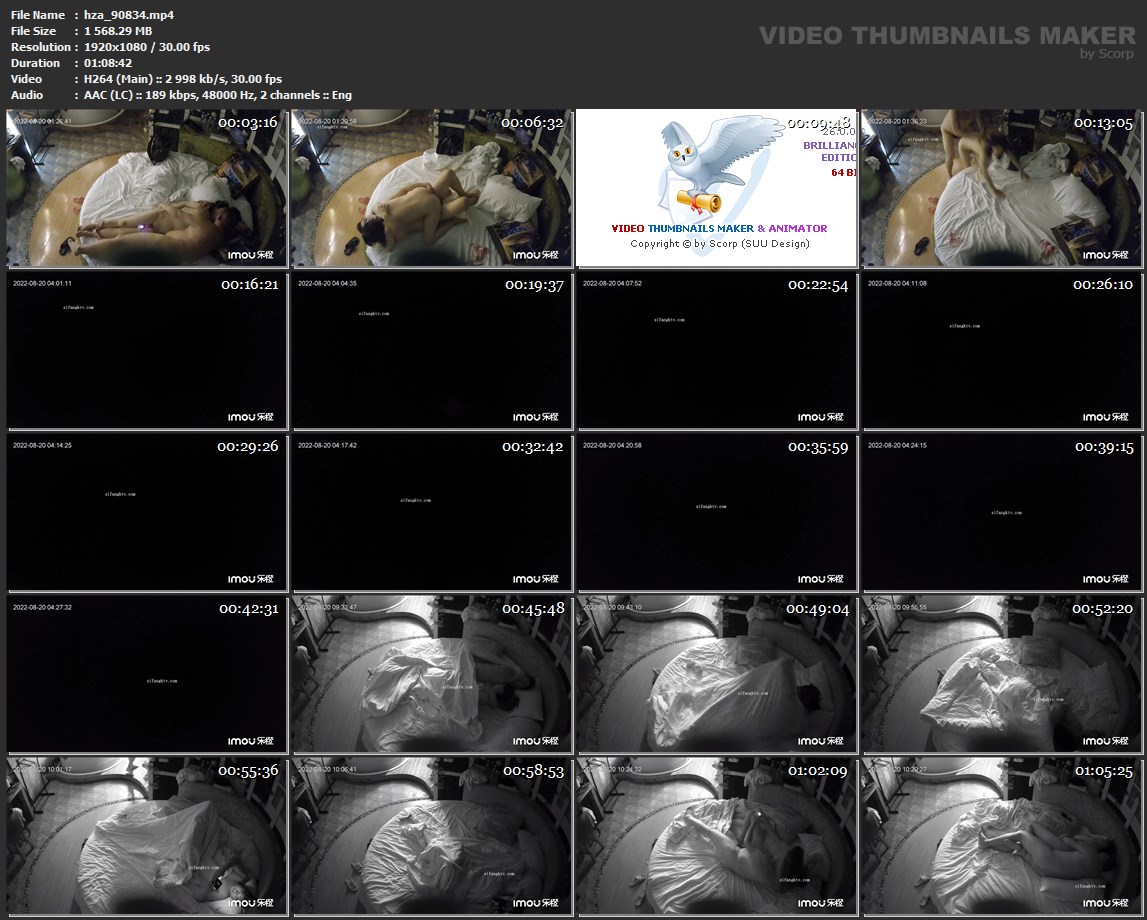The height and width of the screenshot is (920, 1147).
Task: Click the 'Copyright © by Scorp (SUU Design)' text
Action: [x=720, y=244]
